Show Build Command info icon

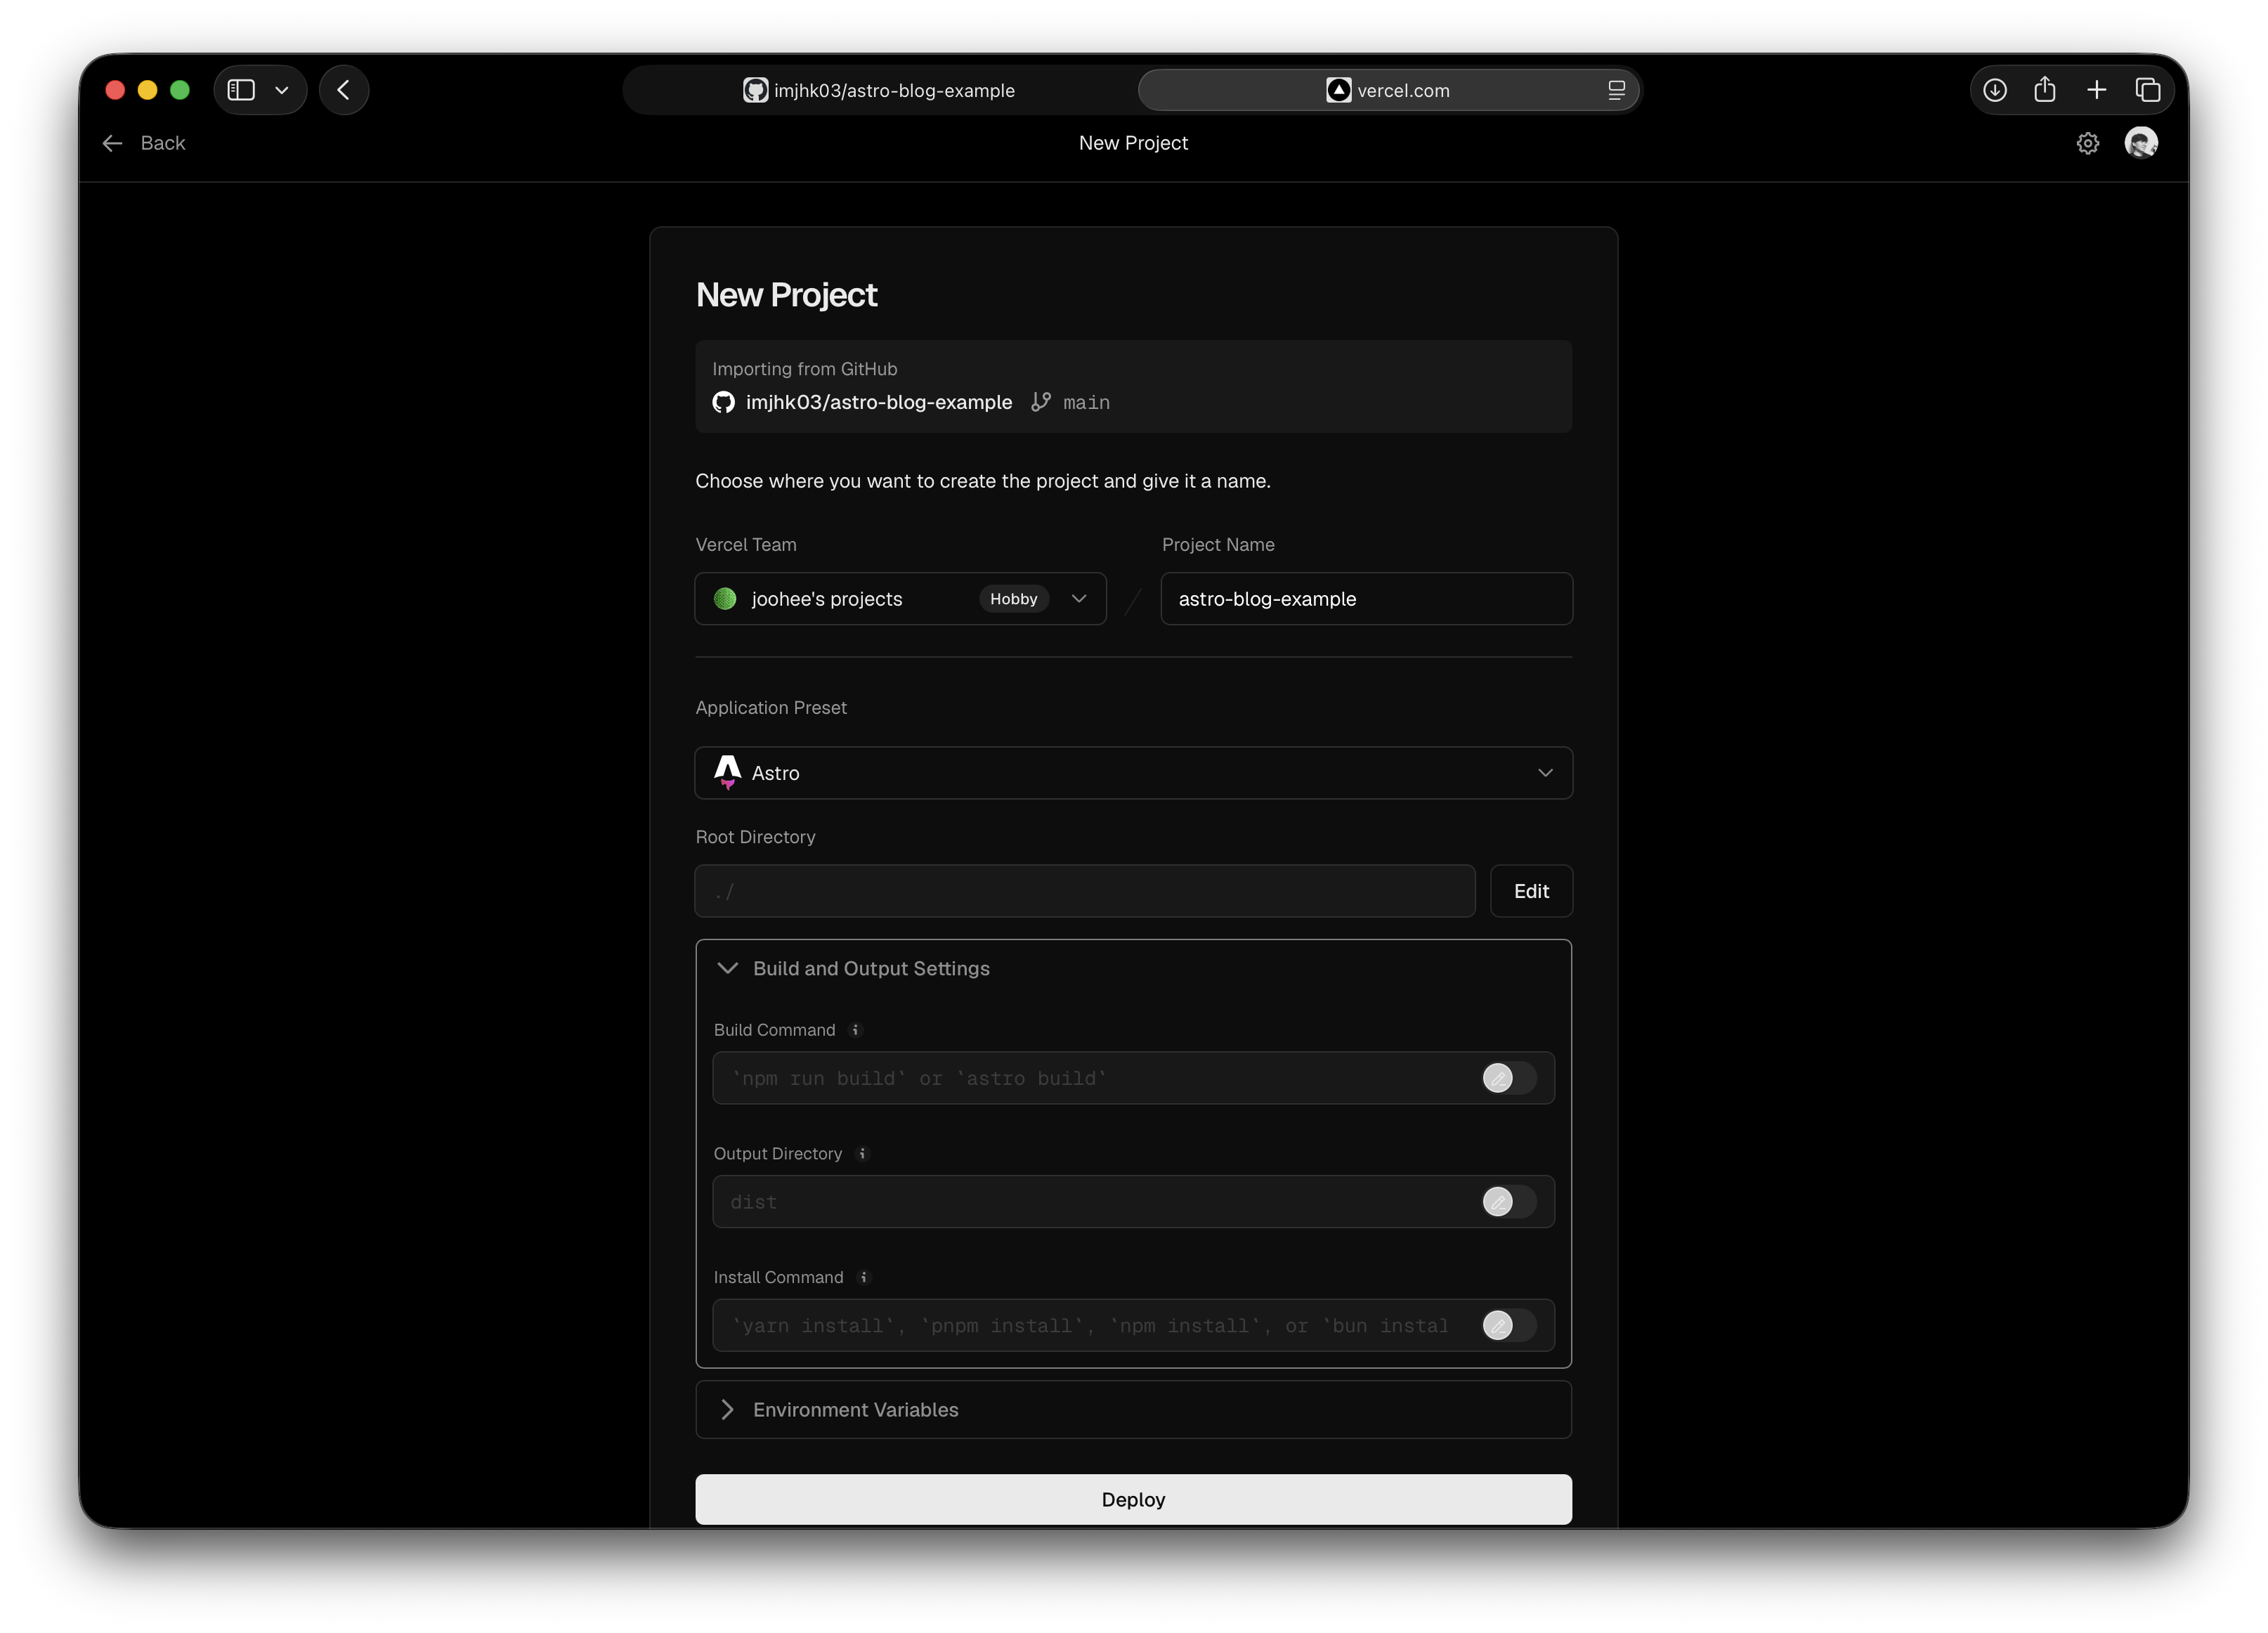click(x=855, y=1030)
